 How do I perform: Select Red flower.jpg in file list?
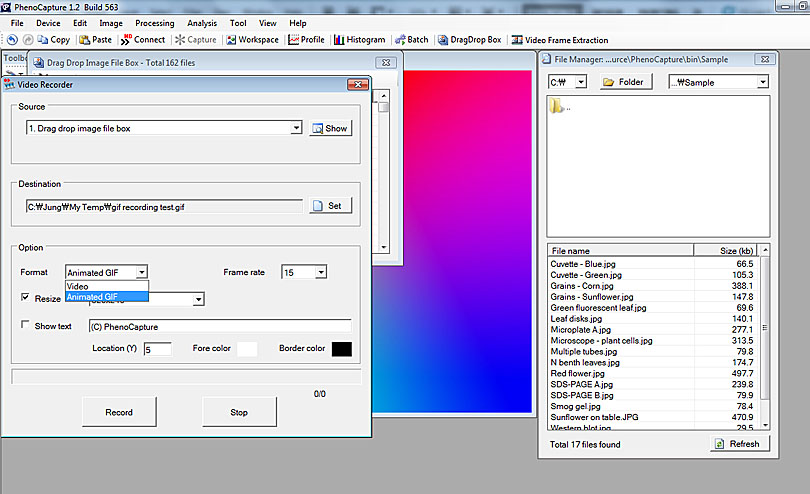(579, 373)
